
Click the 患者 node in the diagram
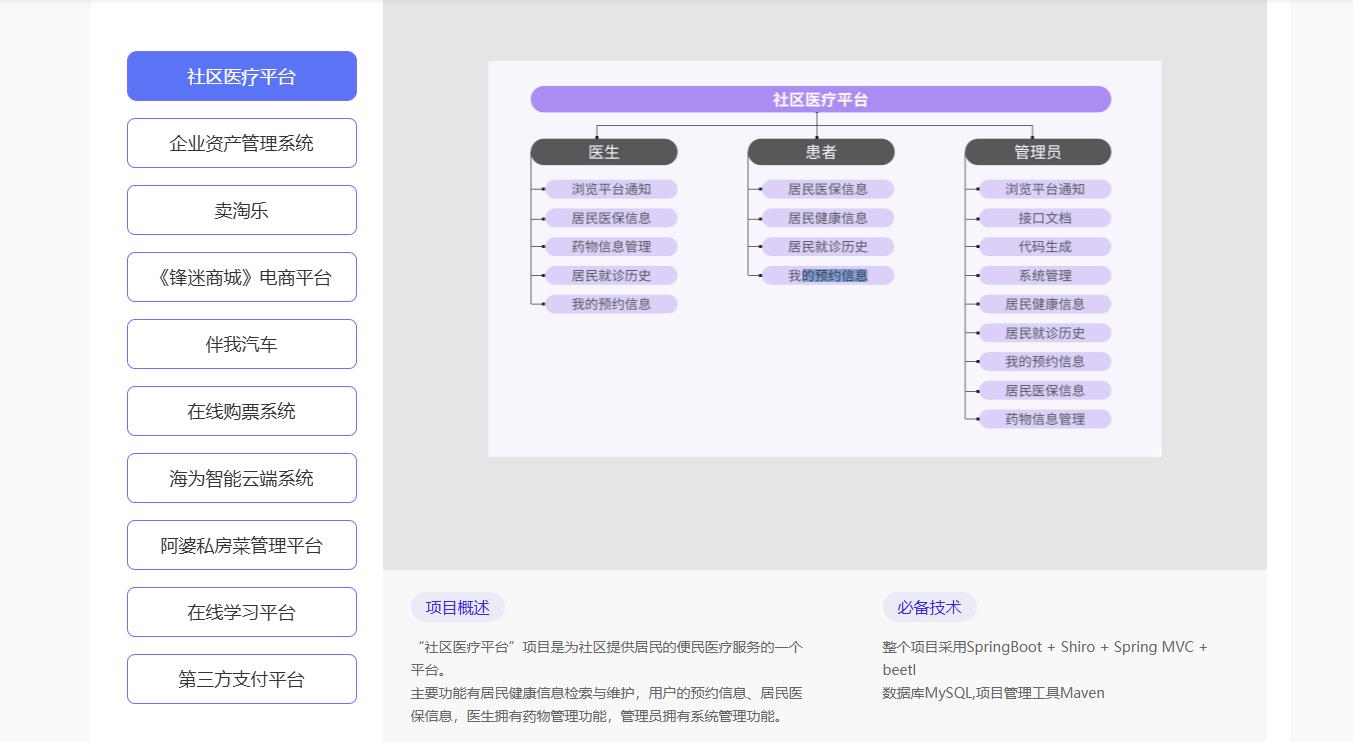pos(821,152)
